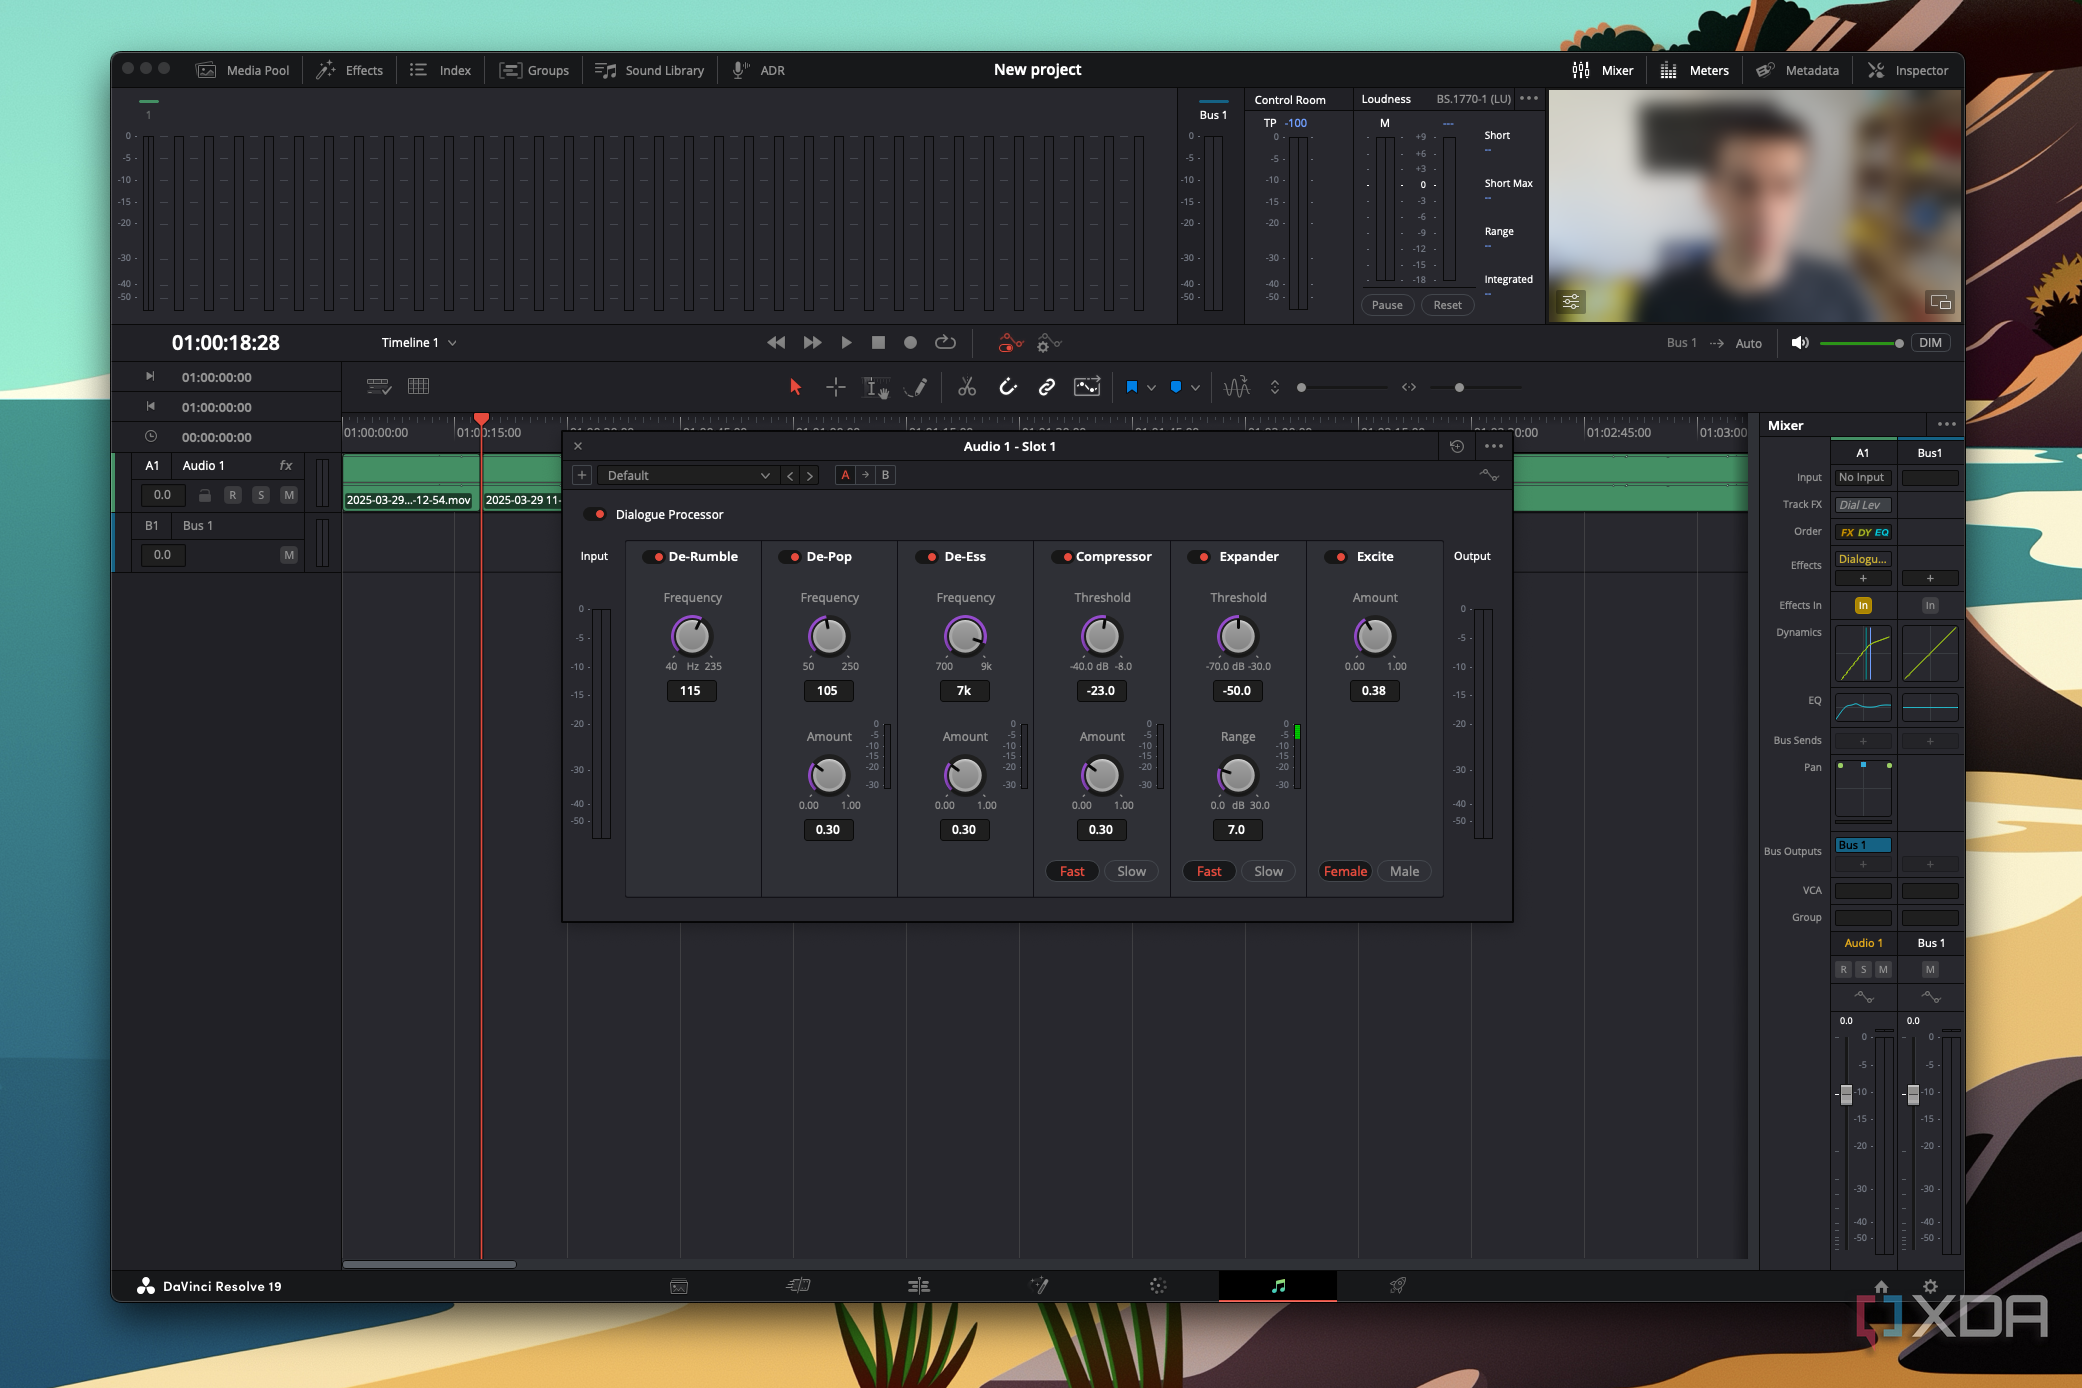Click the monitor volume slider

tap(1860, 343)
